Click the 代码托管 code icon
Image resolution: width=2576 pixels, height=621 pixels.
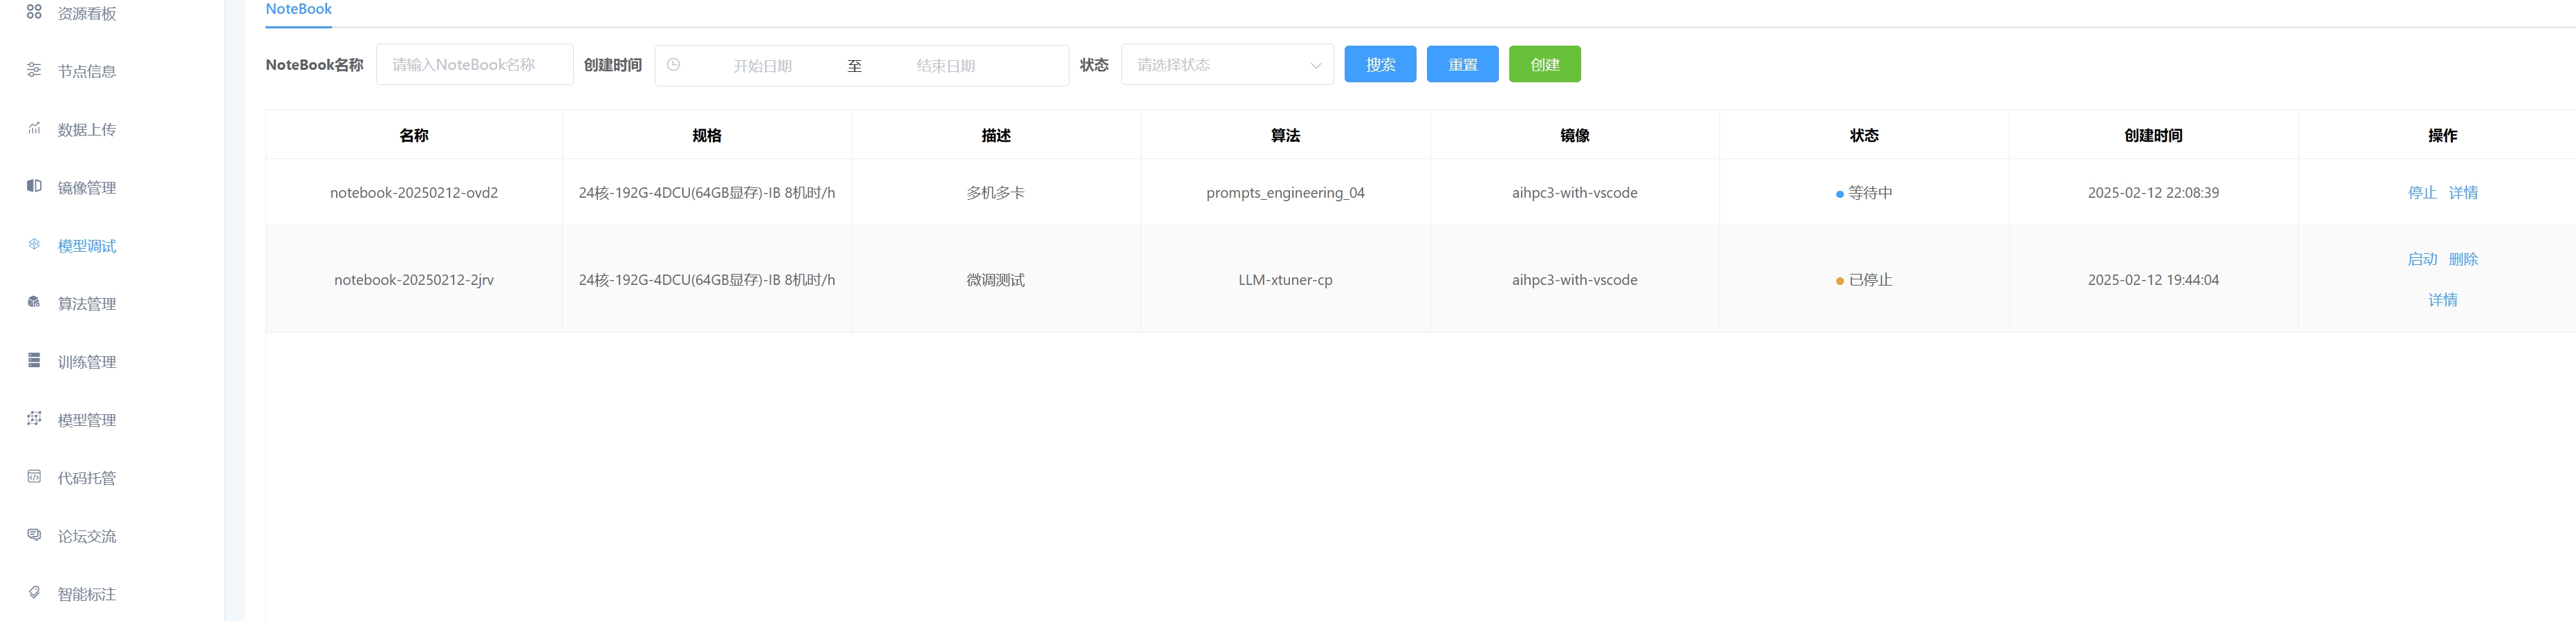tap(34, 476)
